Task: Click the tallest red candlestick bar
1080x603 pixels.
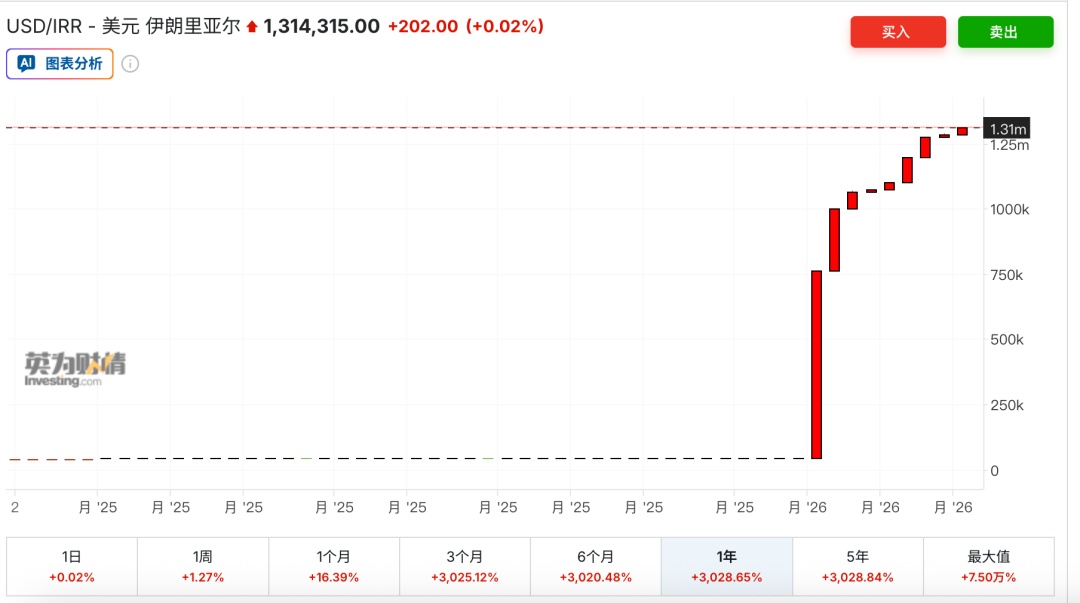Action: pyautogui.click(x=816, y=364)
